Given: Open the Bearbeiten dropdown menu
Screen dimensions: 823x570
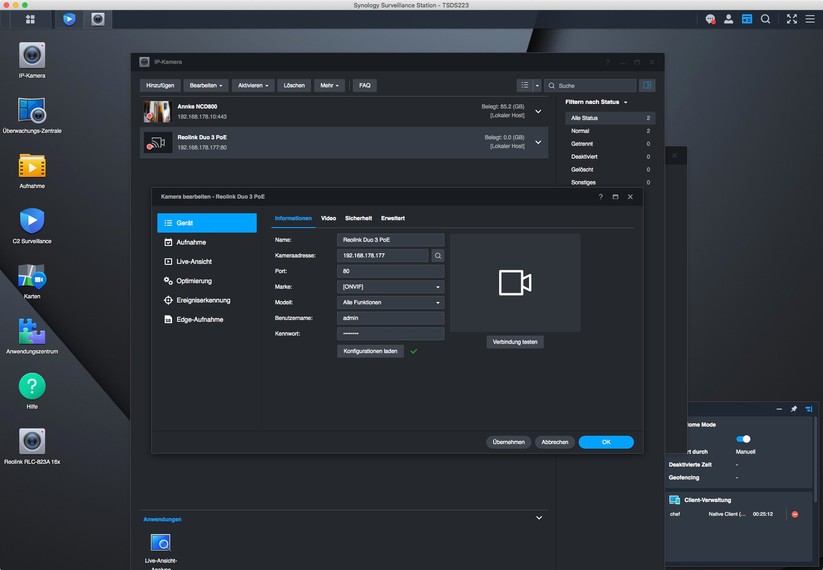Looking at the screenshot, I should 206,85.
